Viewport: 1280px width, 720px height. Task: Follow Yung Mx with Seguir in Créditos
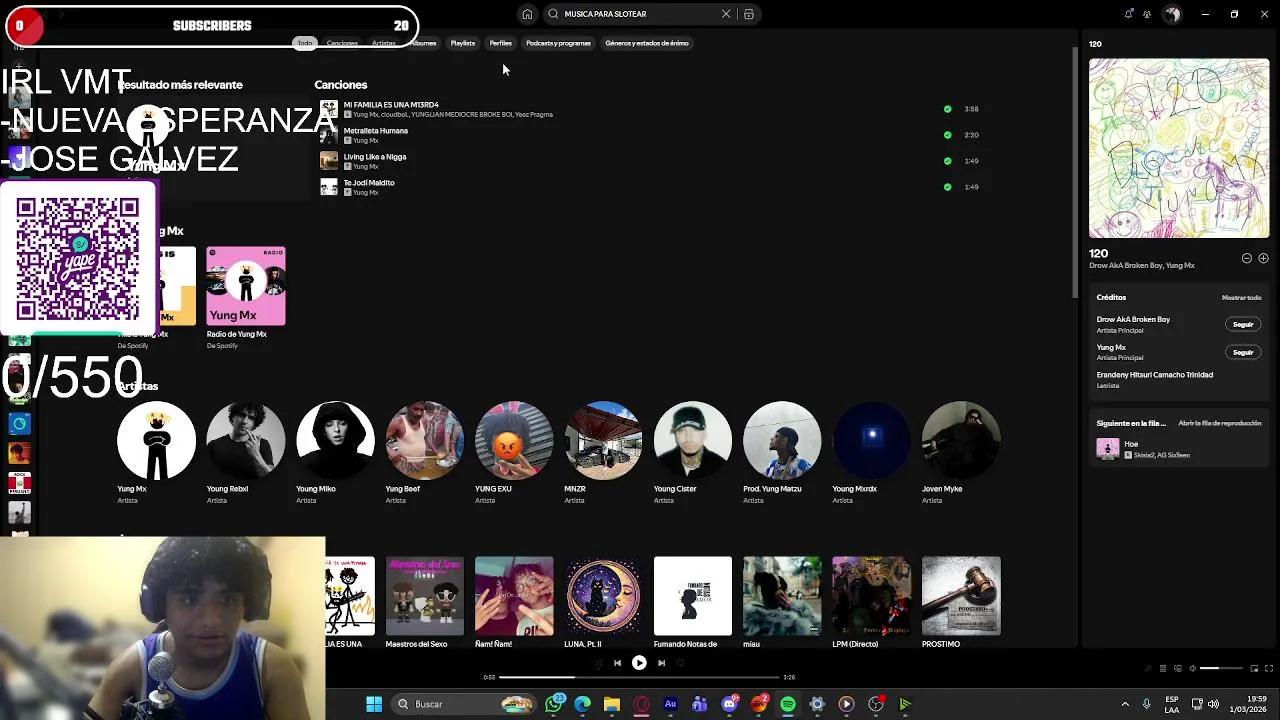click(x=1243, y=352)
